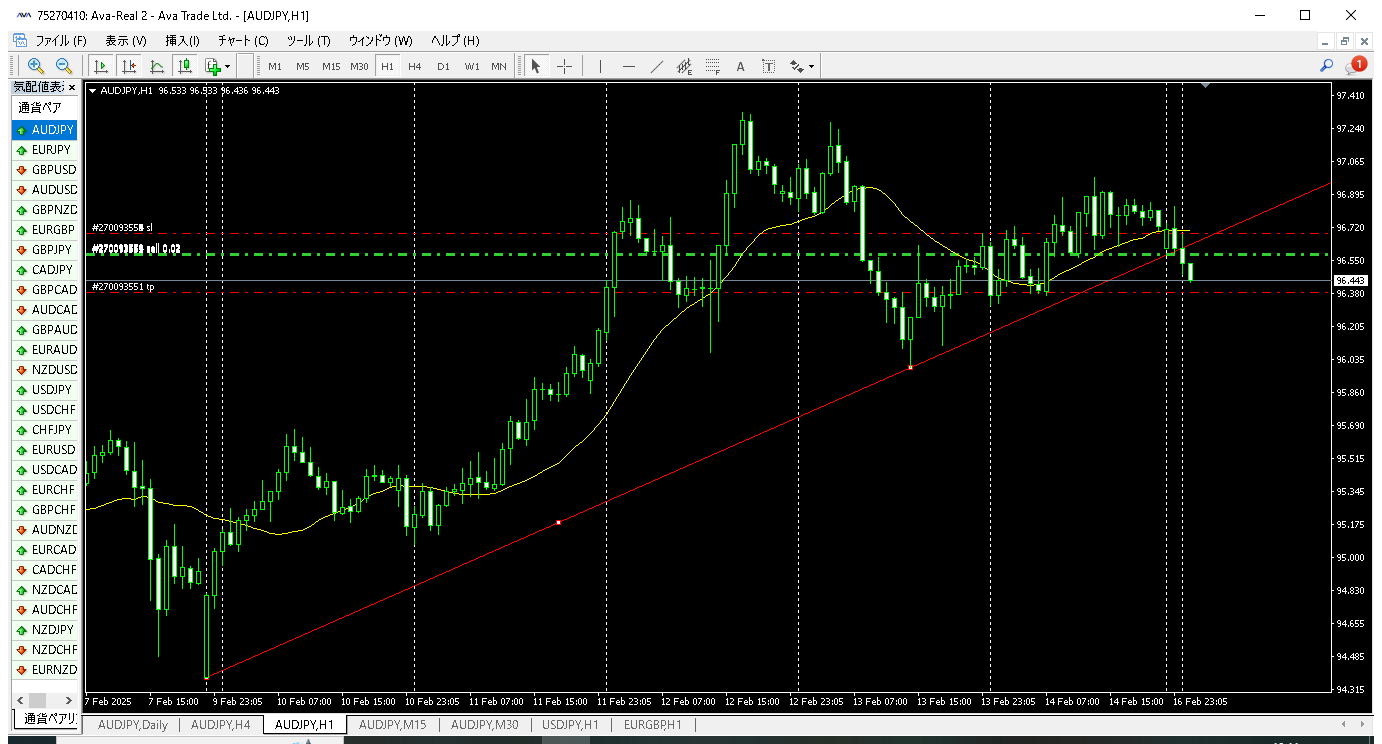Switch to H4 timeframe
The height and width of the screenshot is (744, 1382).
[x=415, y=67]
